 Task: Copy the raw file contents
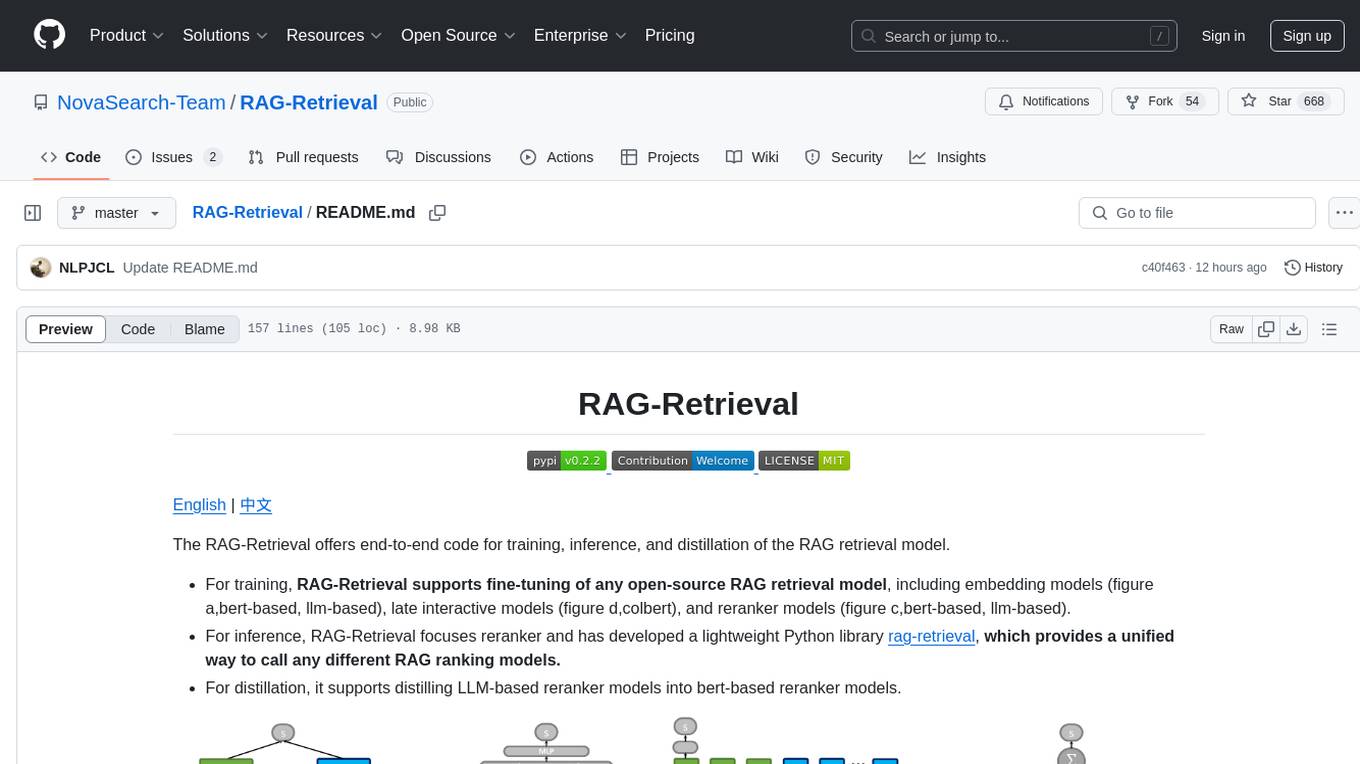pos(1266,329)
